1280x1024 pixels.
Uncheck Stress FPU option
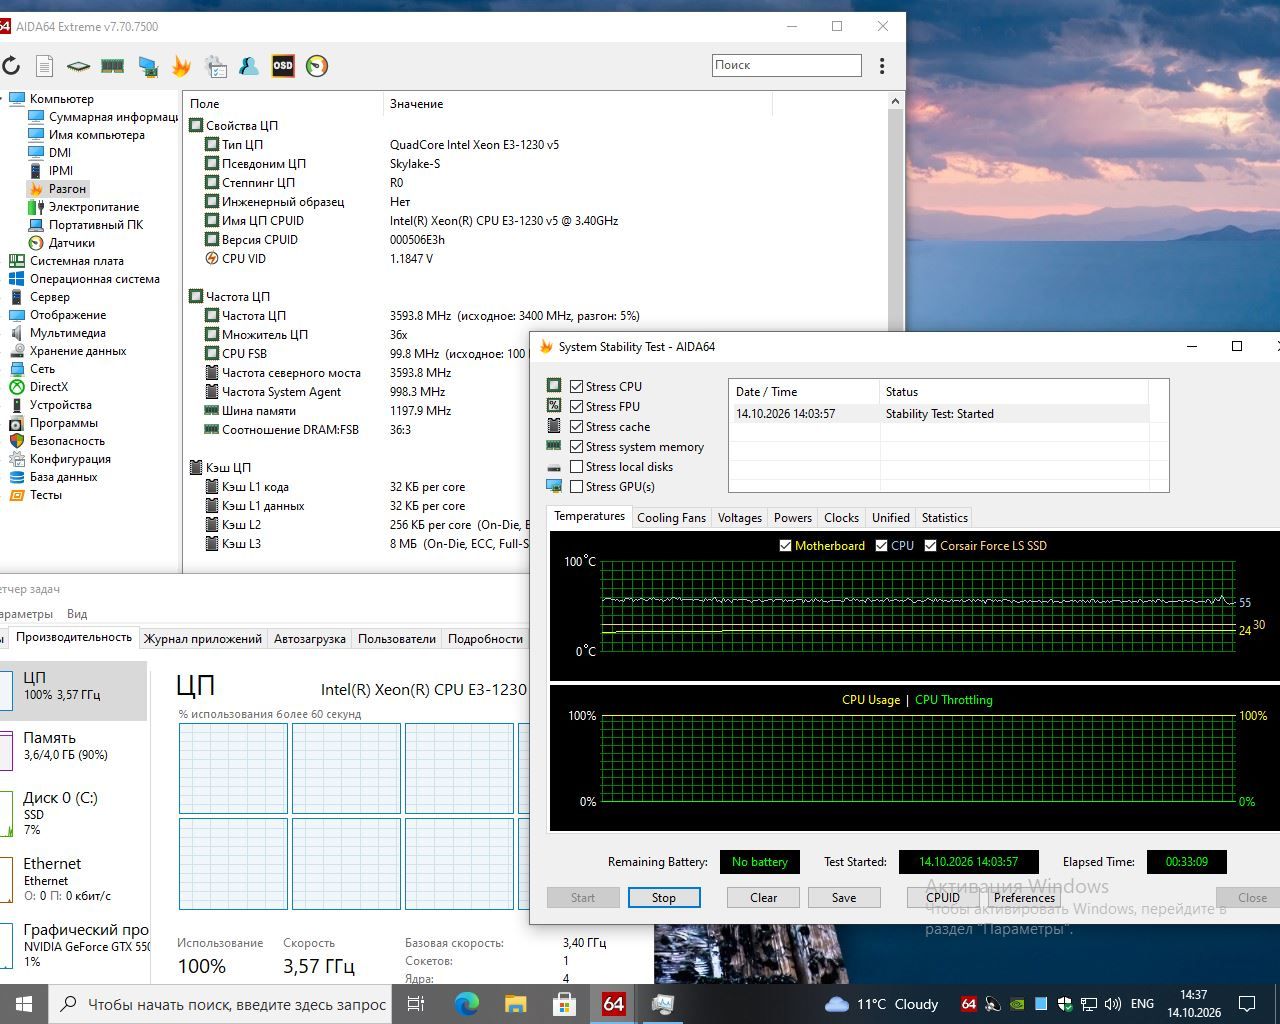(576, 406)
